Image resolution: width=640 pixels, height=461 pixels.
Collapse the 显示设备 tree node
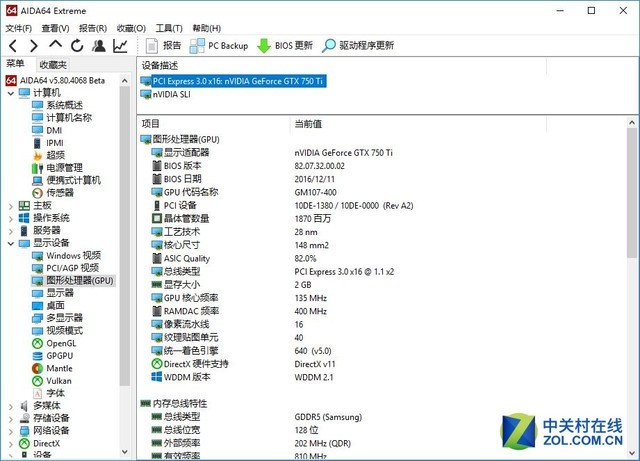point(11,243)
